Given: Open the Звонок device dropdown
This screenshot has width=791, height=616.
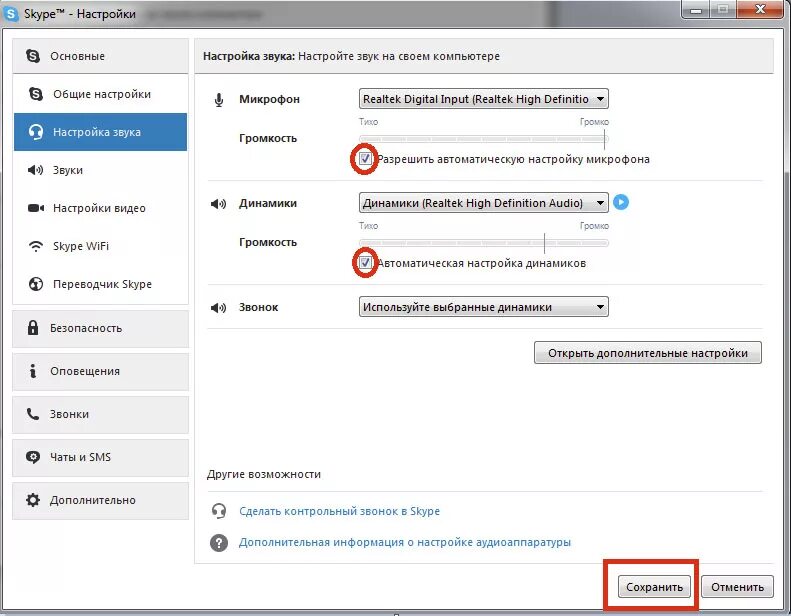Looking at the screenshot, I should click(x=484, y=307).
